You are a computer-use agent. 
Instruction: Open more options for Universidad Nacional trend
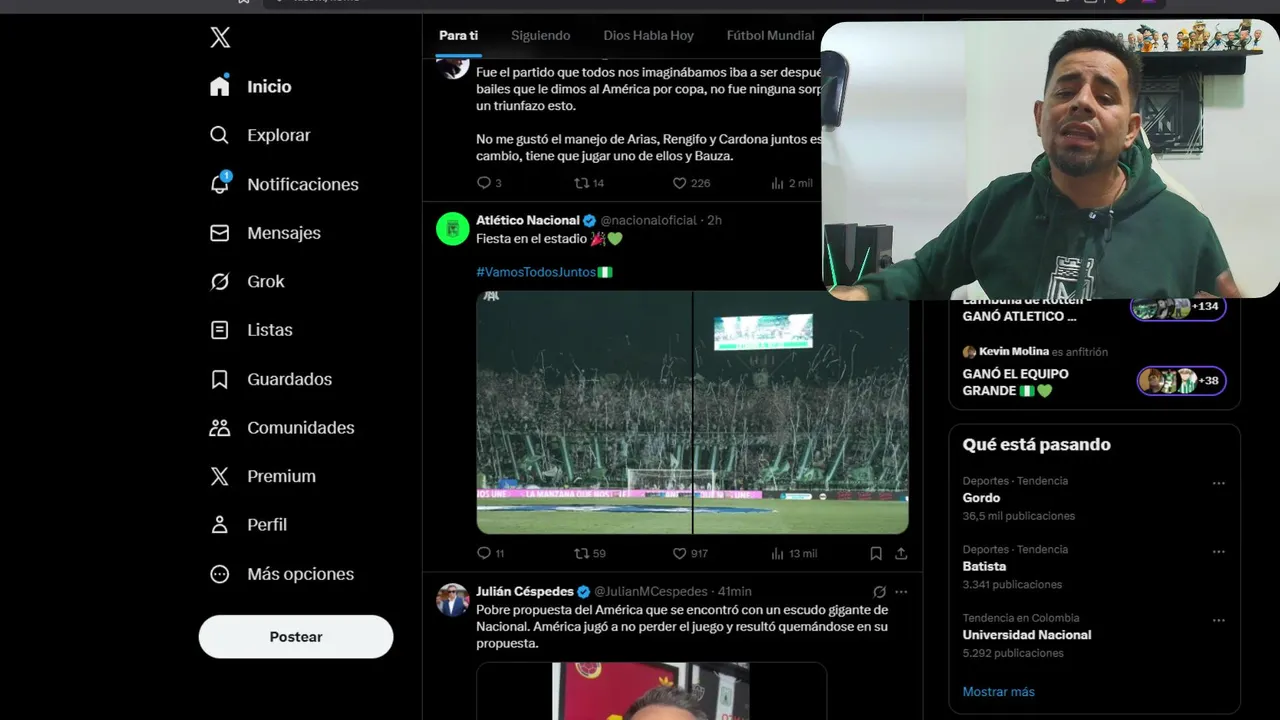click(x=1218, y=620)
